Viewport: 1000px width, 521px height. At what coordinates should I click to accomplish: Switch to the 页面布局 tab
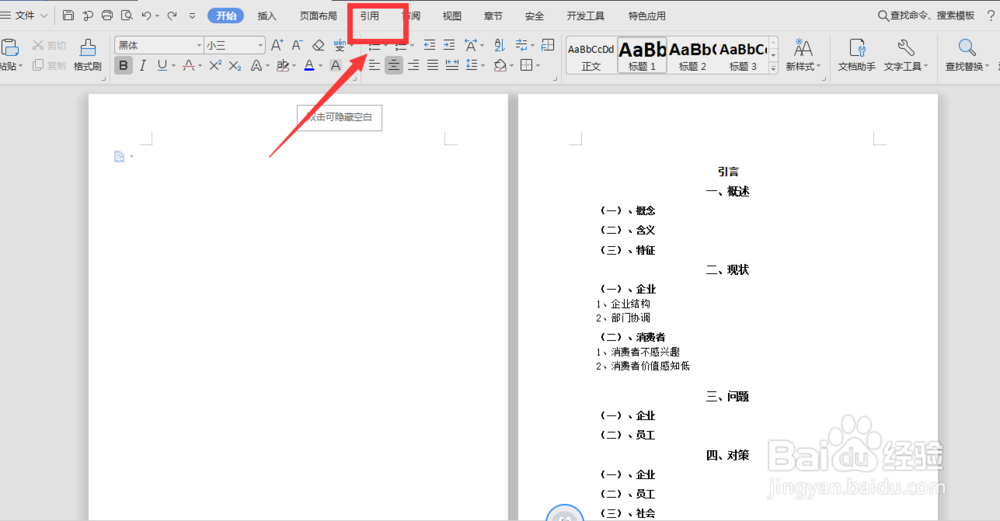[318, 16]
